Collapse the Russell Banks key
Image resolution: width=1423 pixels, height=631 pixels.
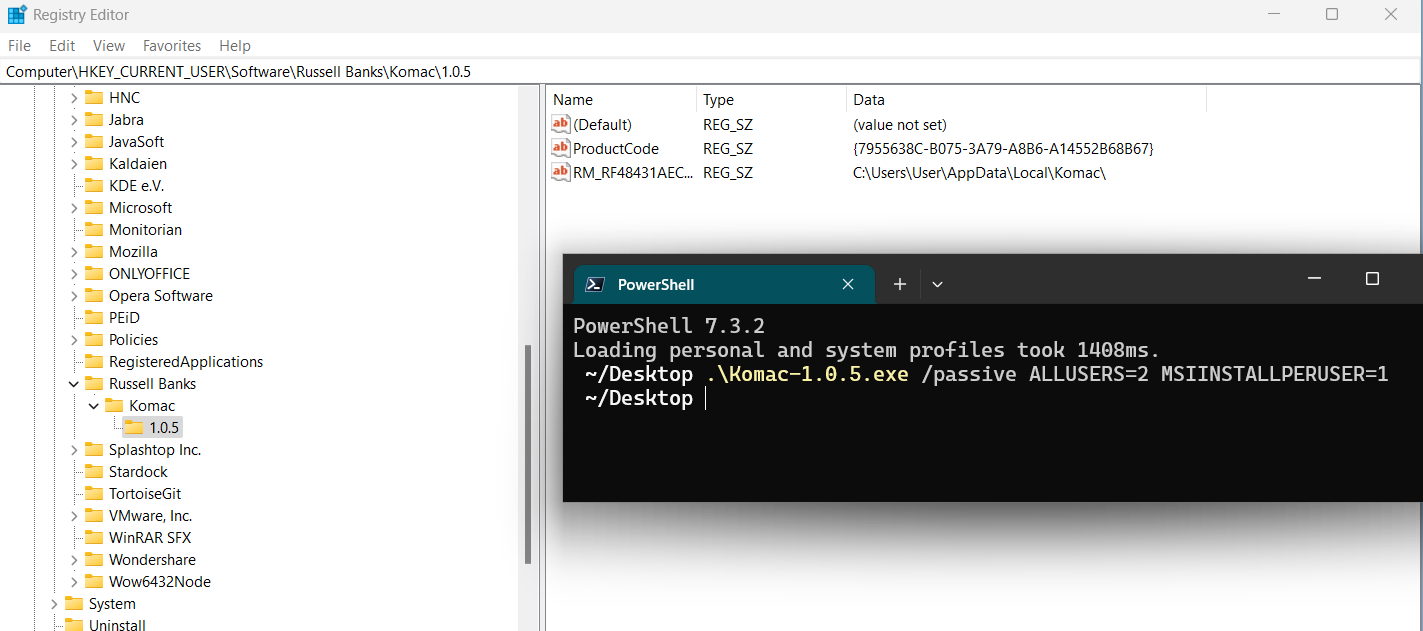(x=74, y=383)
